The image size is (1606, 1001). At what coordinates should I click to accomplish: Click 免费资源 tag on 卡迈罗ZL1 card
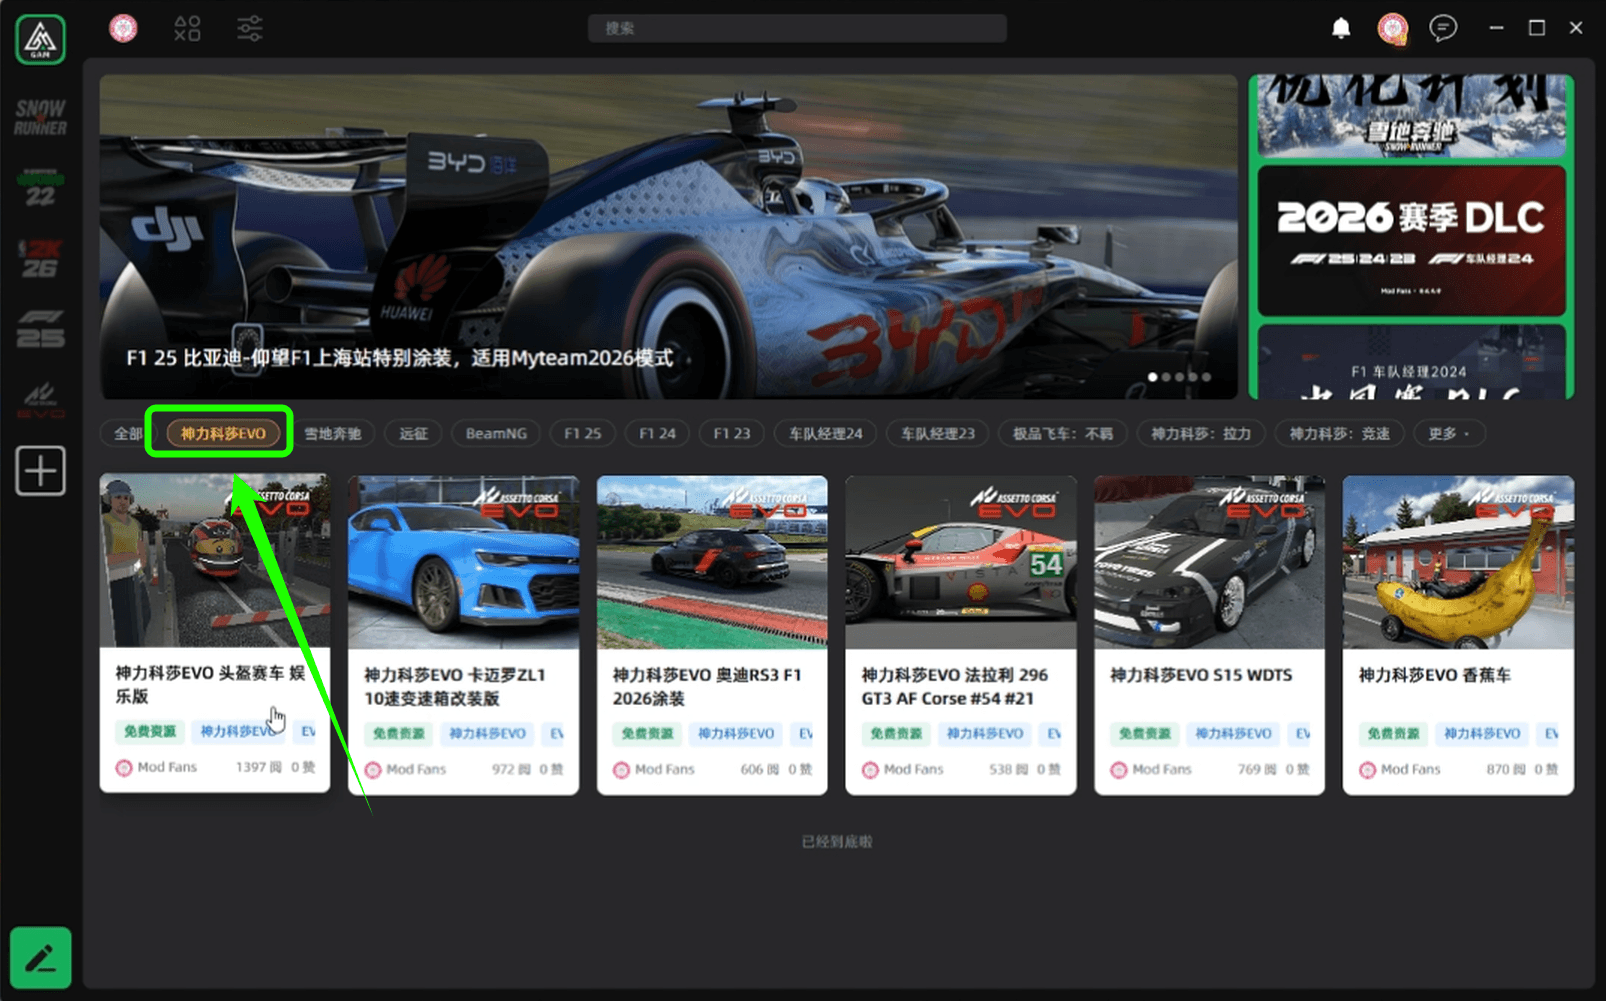tap(399, 733)
